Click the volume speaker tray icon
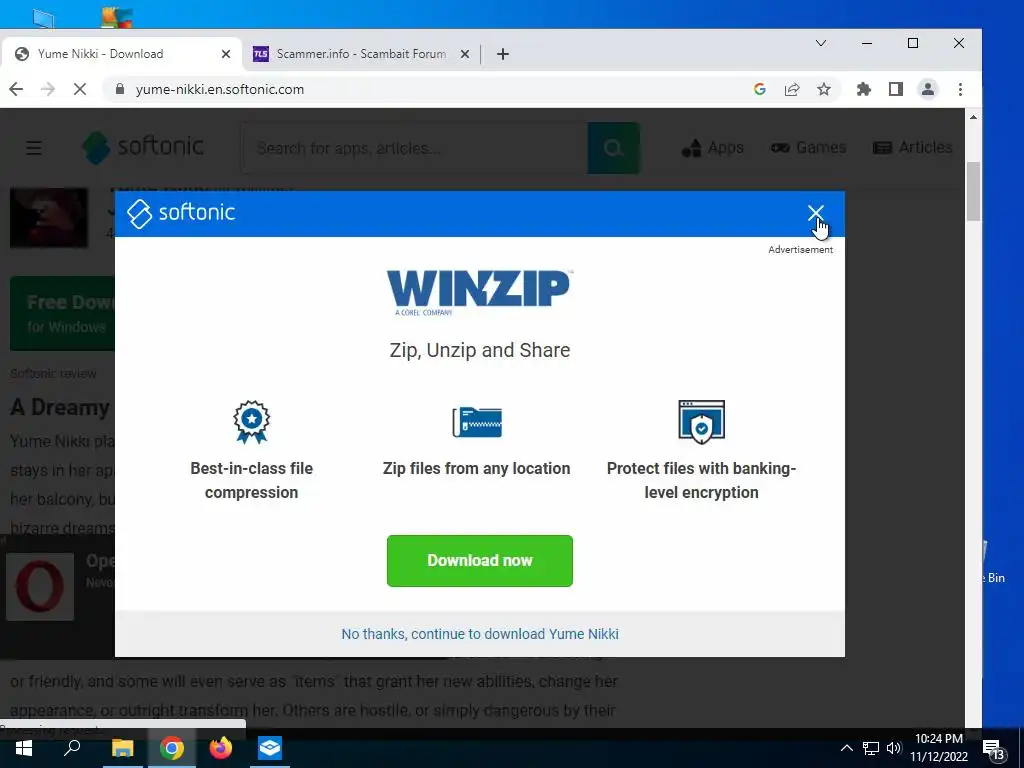The height and width of the screenshot is (768, 1024). (x=894, y=748)
